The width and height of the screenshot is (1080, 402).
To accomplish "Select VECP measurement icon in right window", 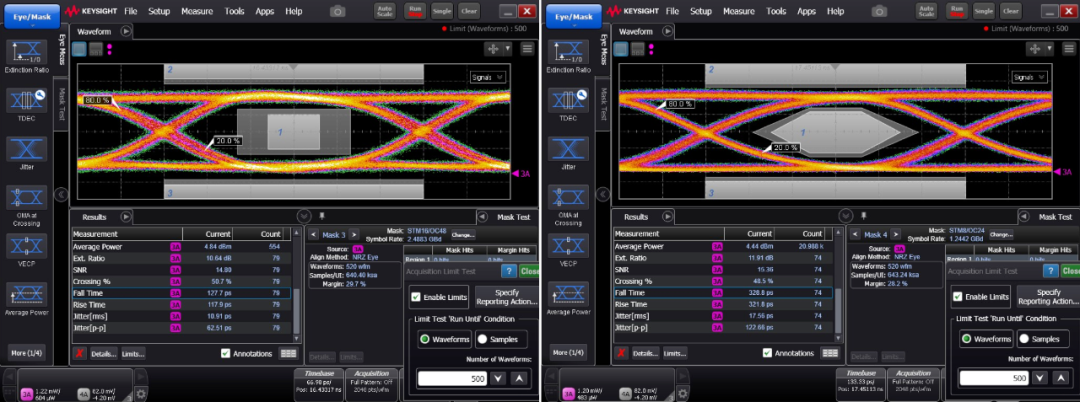I will coord(568,246).
